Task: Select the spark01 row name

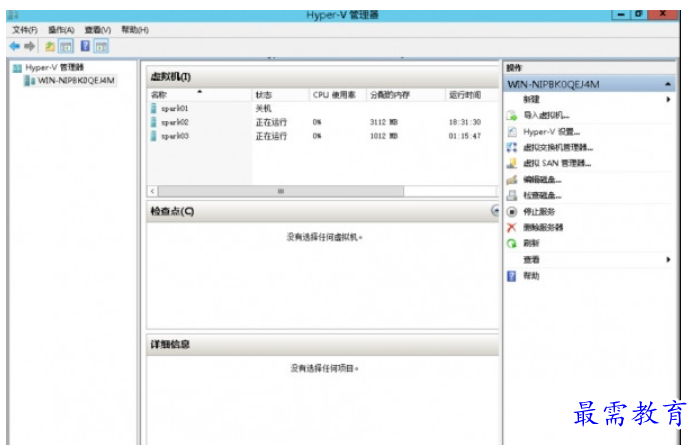Action: (175, 109)
